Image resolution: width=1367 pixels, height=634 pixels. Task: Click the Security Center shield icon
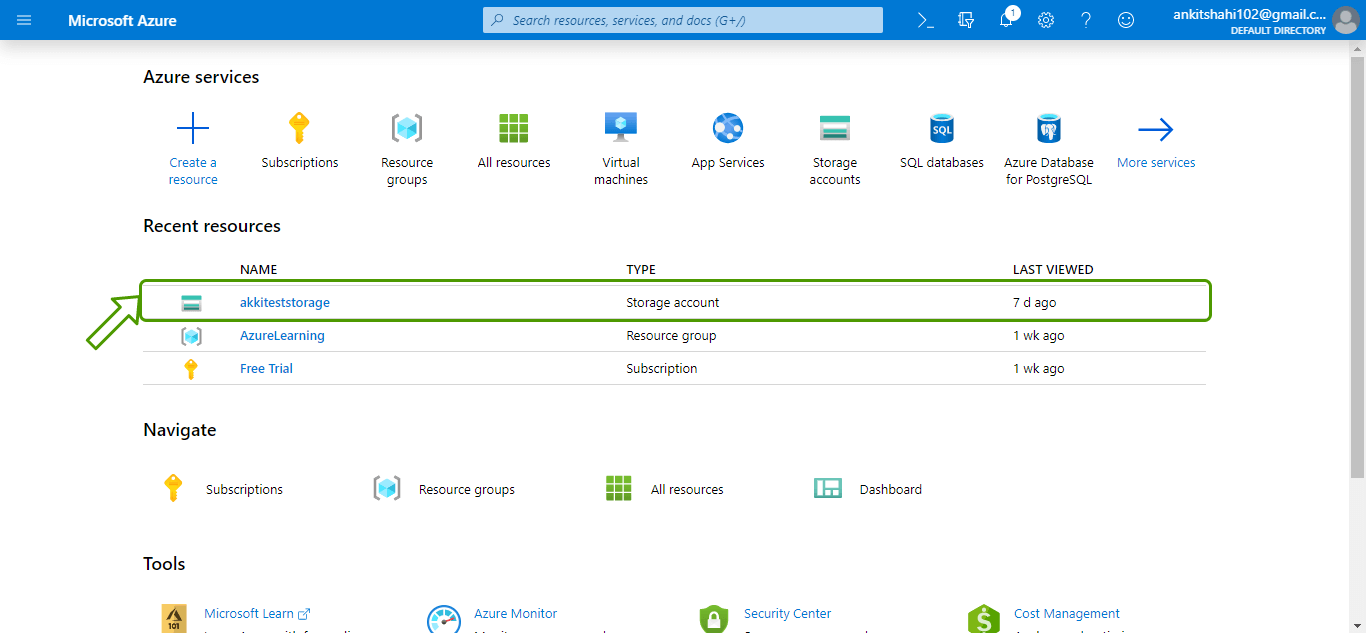[x=713, y=619]
